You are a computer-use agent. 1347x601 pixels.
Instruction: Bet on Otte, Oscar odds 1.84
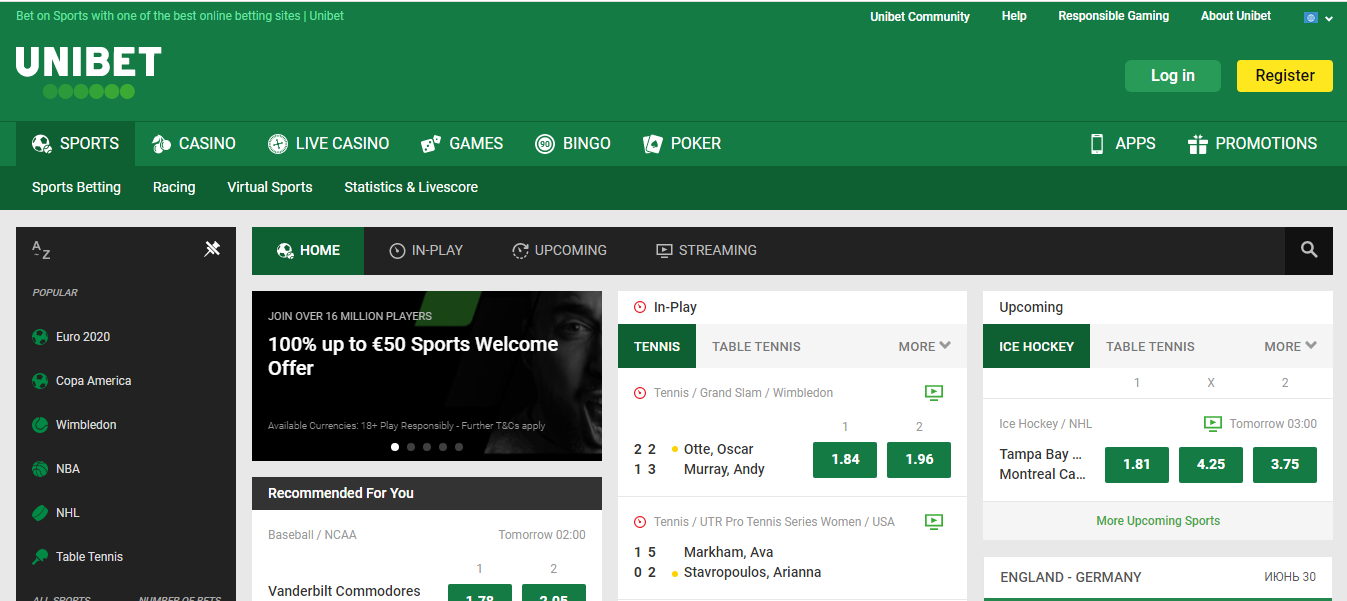pos(845,459)
